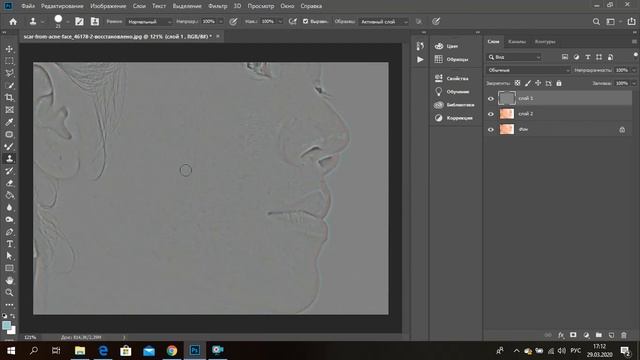Screen dimensions: 640x360
Task: Open the 'Библиотеки' panel
Action: 460,105
